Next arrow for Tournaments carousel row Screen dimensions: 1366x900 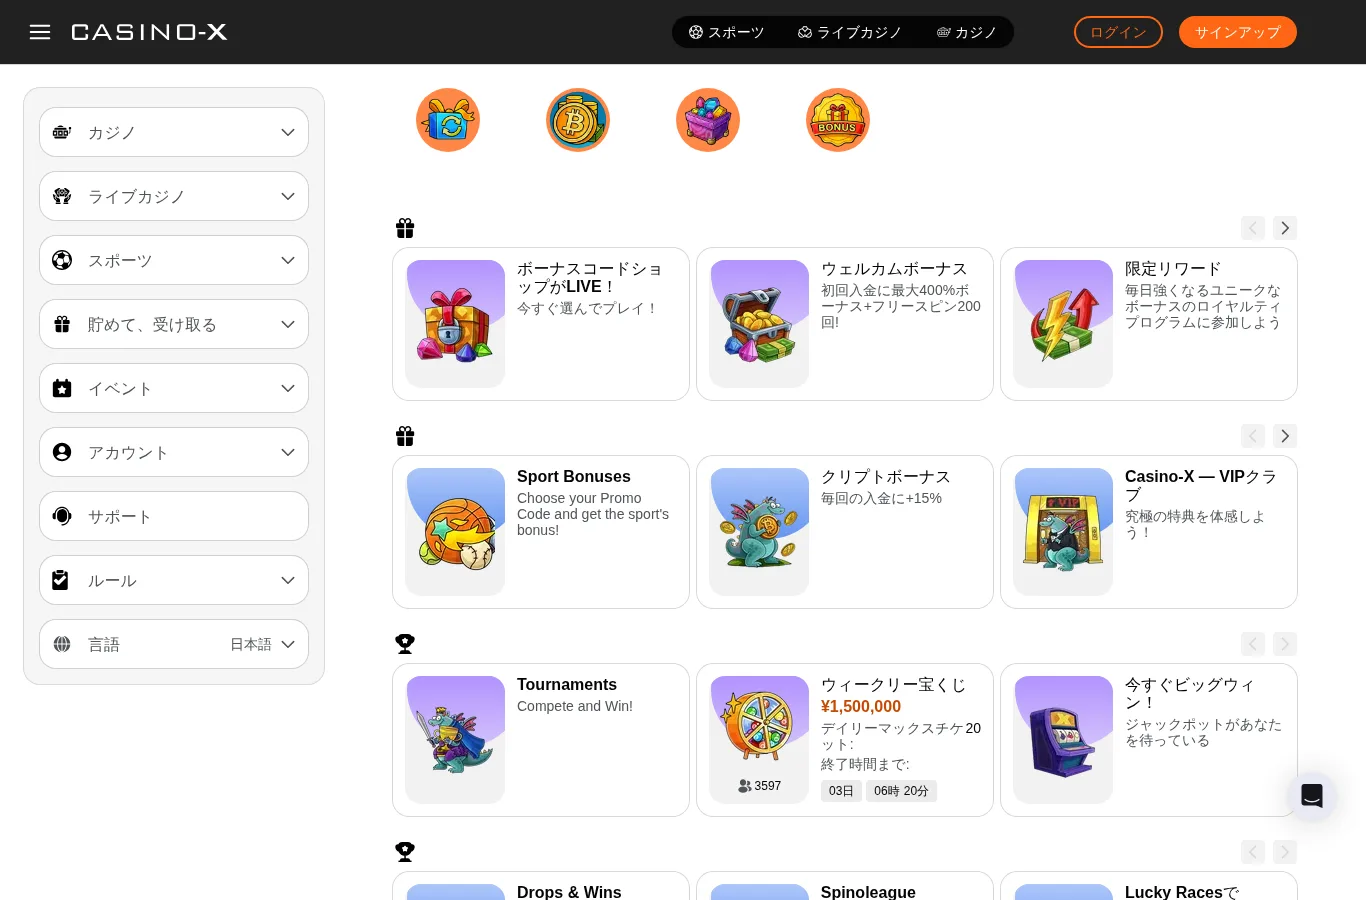[1285, 644]
